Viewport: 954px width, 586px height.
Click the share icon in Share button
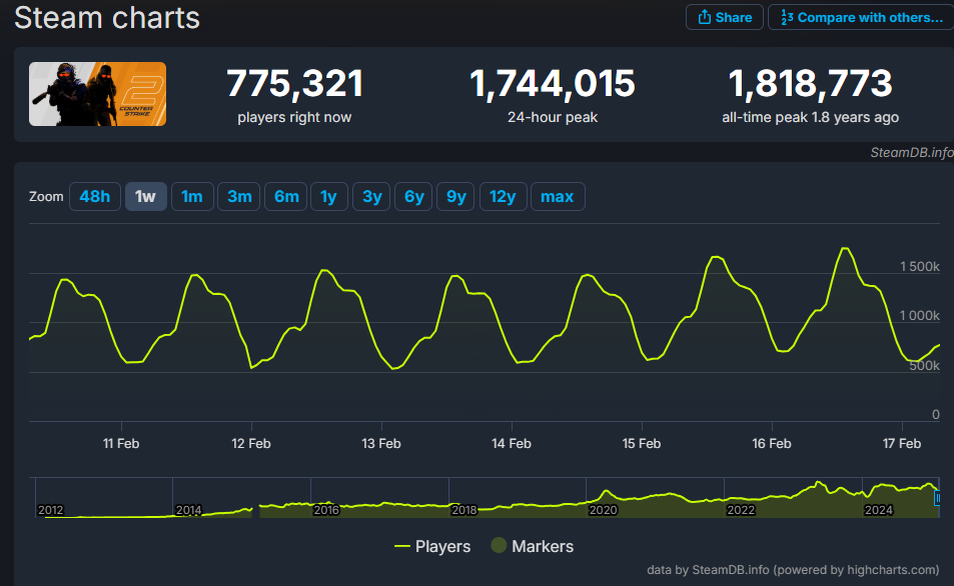click(x=705, y=17)
